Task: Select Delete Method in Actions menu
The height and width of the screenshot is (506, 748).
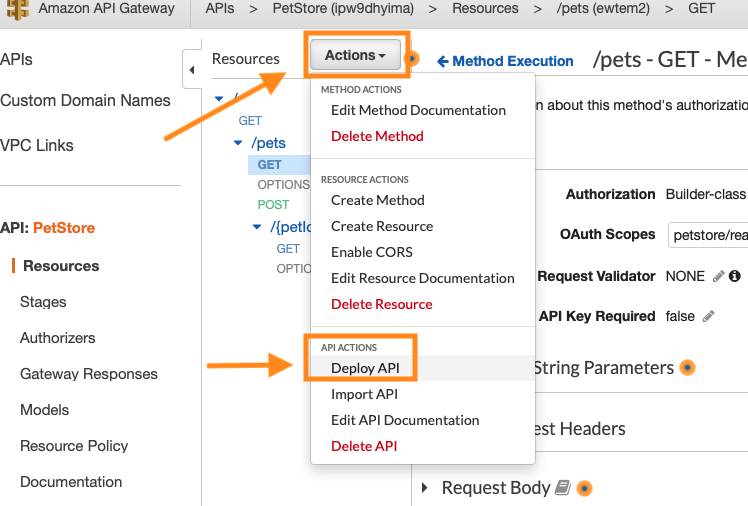Action: point(377,136)
